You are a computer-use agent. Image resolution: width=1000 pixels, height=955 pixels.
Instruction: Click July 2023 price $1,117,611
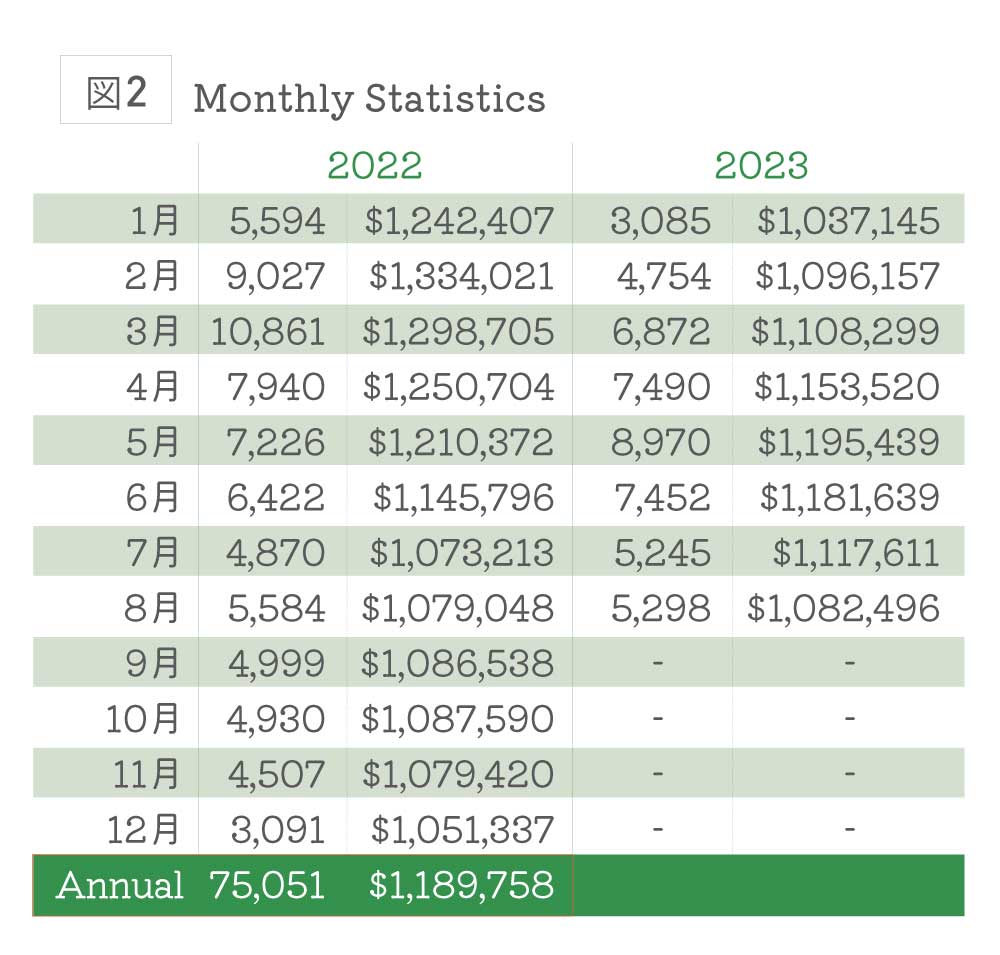pos(856,553)
